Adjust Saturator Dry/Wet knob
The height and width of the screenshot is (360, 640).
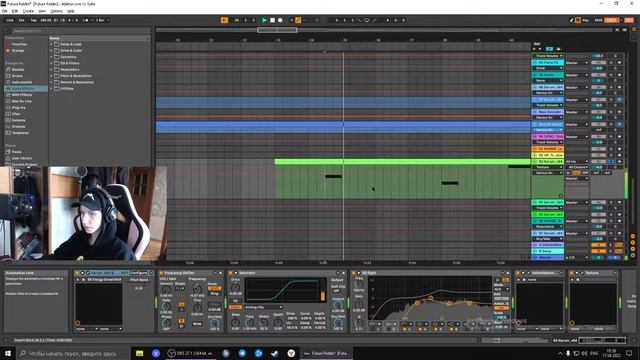[x=338, y=323]
